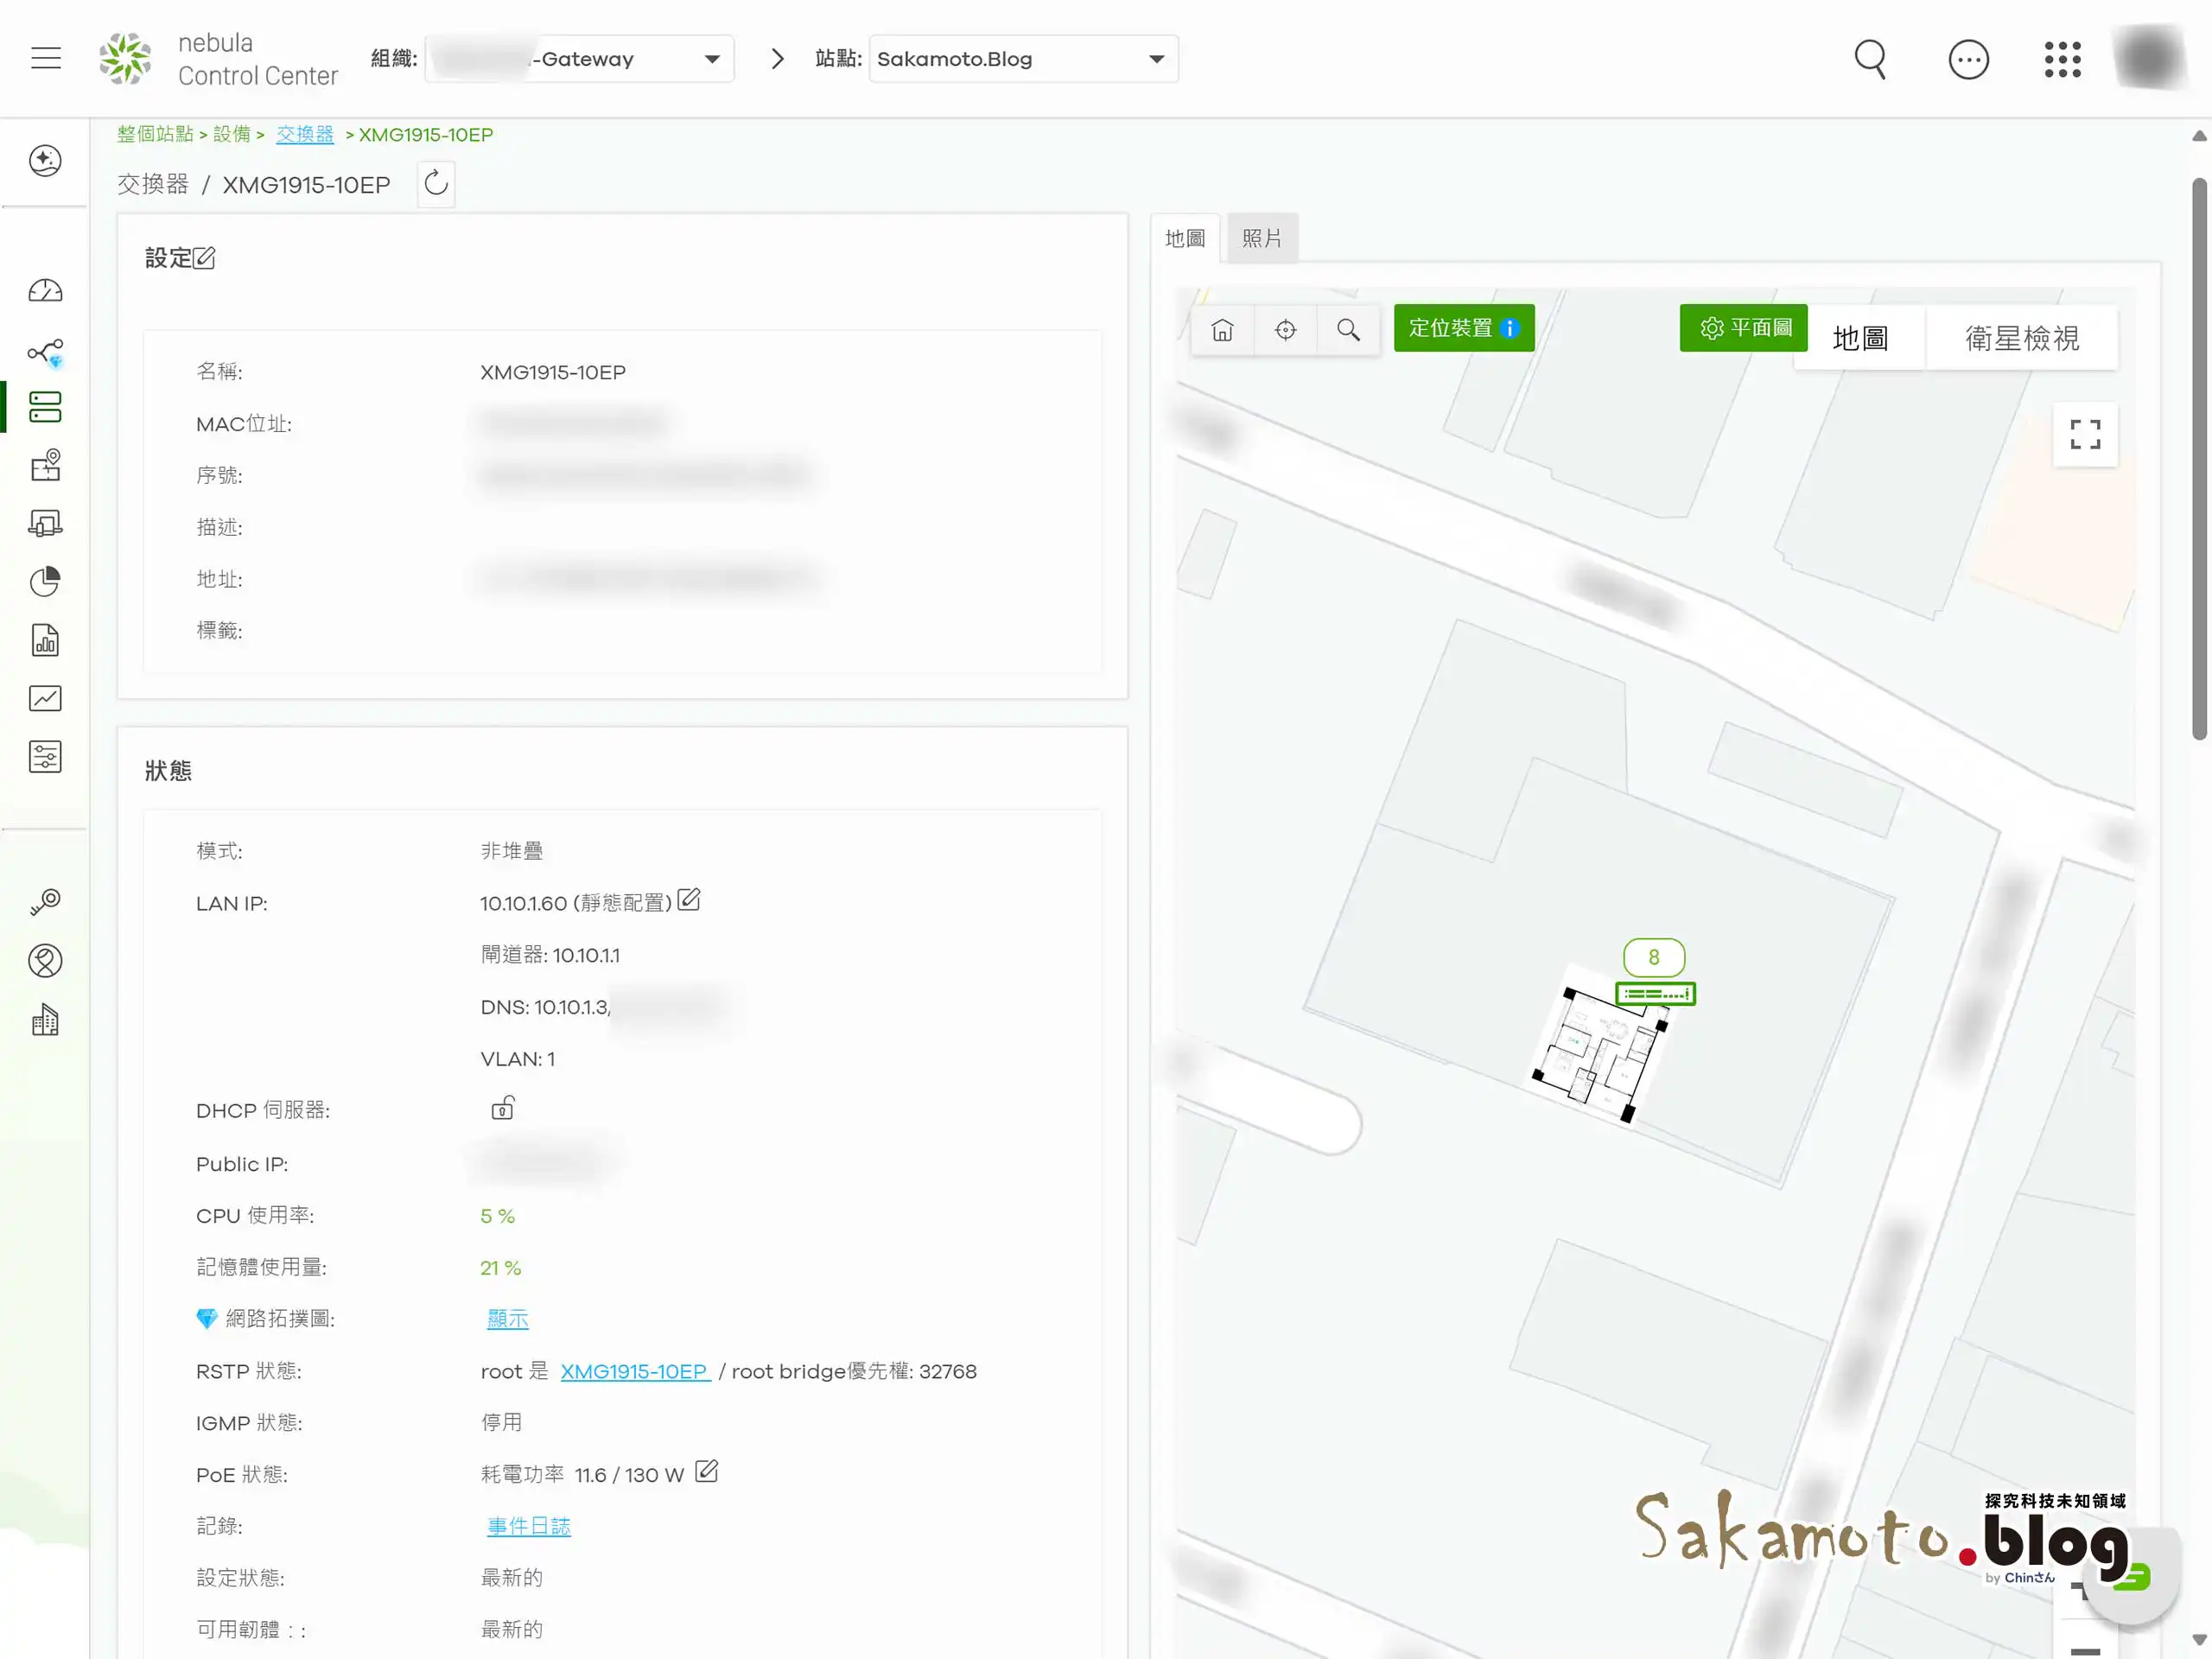Image resolution: width=2212 pixels, height=1659 pixels.
Task: Expand breadcrumb arrow between organization and site
Action: (777, 59)
